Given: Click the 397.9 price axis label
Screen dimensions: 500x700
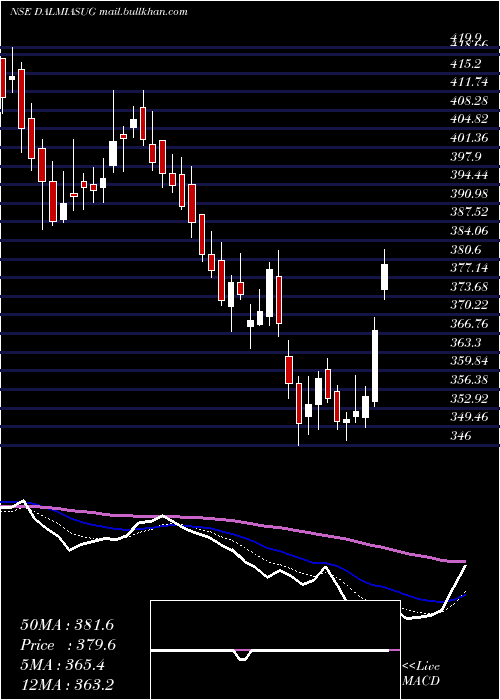Looking at the screenshot, I should 466,157.
